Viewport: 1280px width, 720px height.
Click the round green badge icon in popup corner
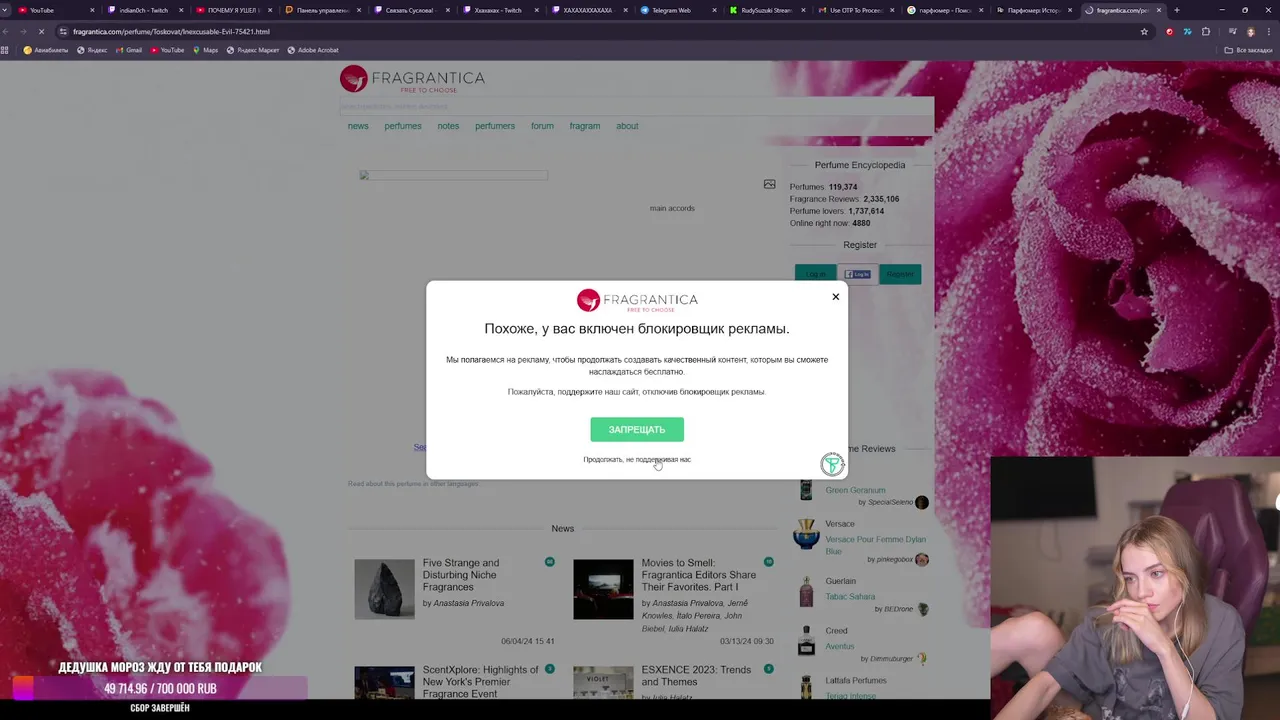point(832,464)
